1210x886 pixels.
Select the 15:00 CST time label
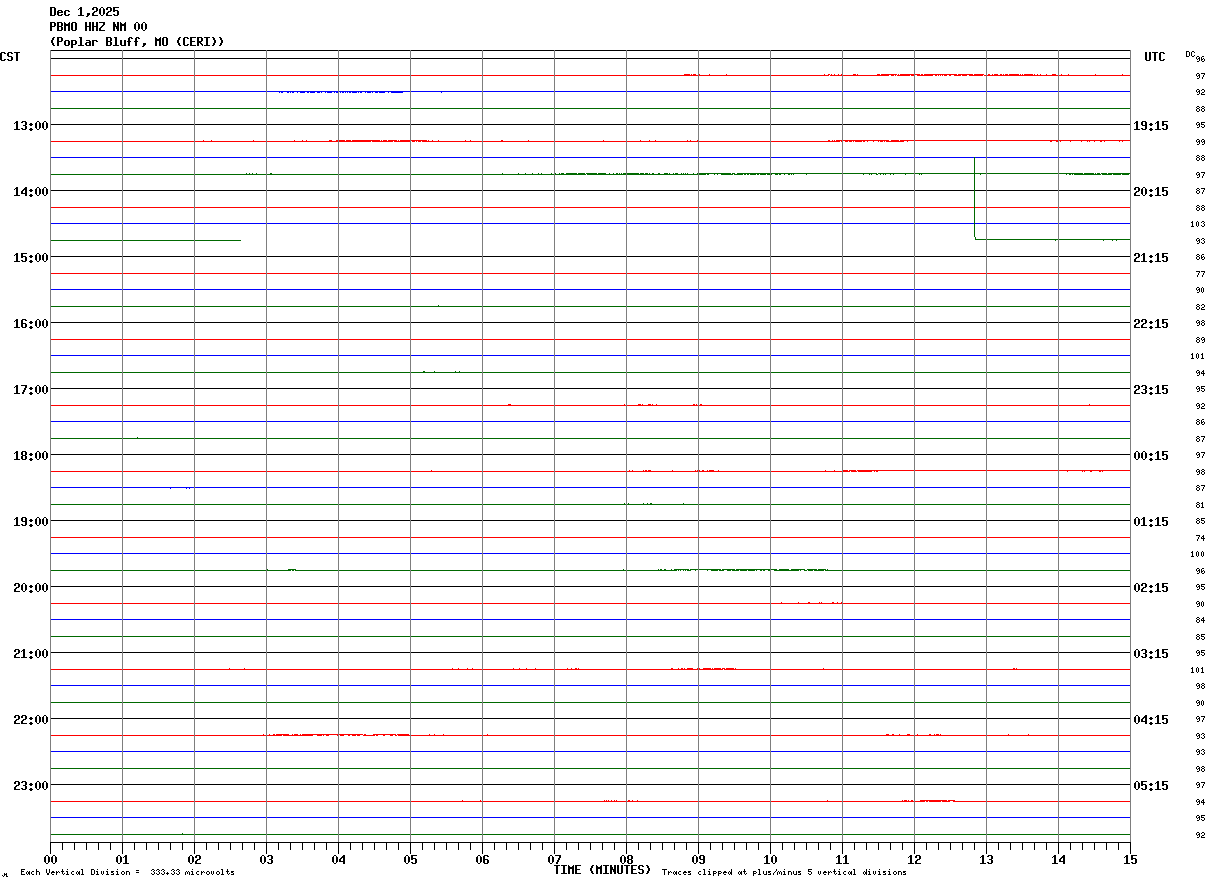click(x=31, y=257)
